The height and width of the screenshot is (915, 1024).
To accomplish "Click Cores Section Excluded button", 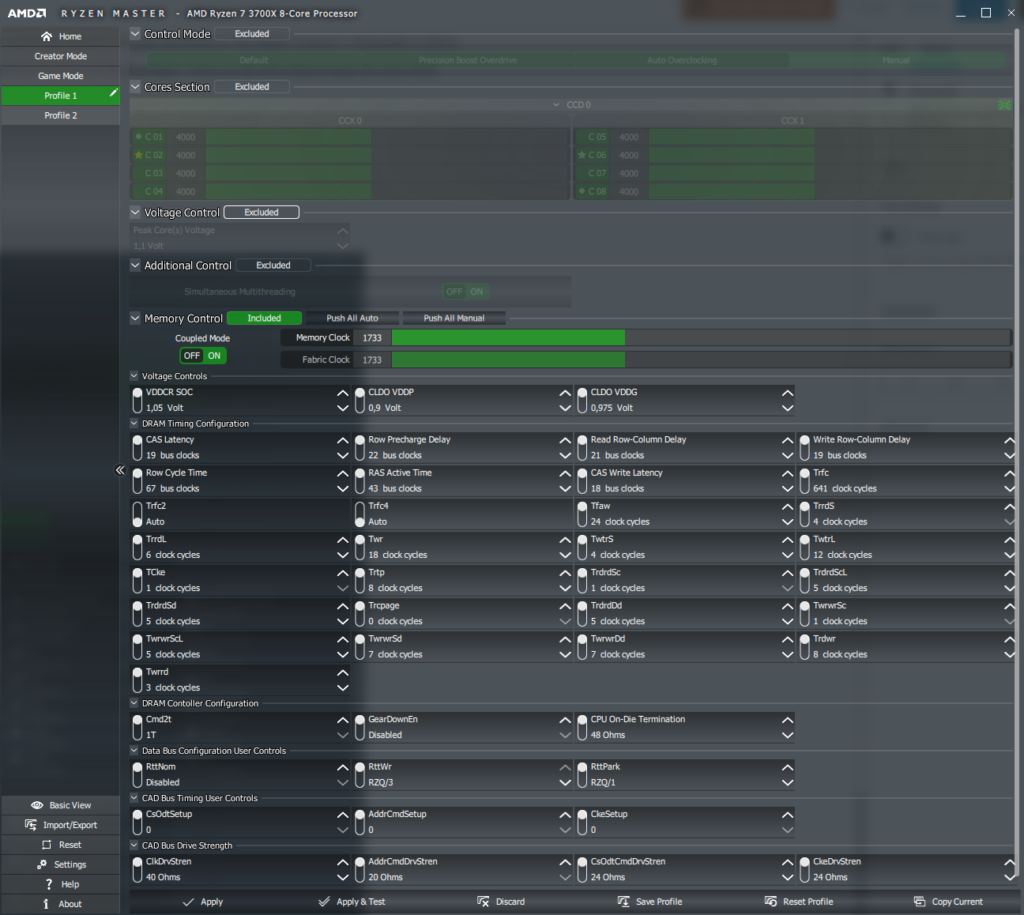I will coord(252,86).
